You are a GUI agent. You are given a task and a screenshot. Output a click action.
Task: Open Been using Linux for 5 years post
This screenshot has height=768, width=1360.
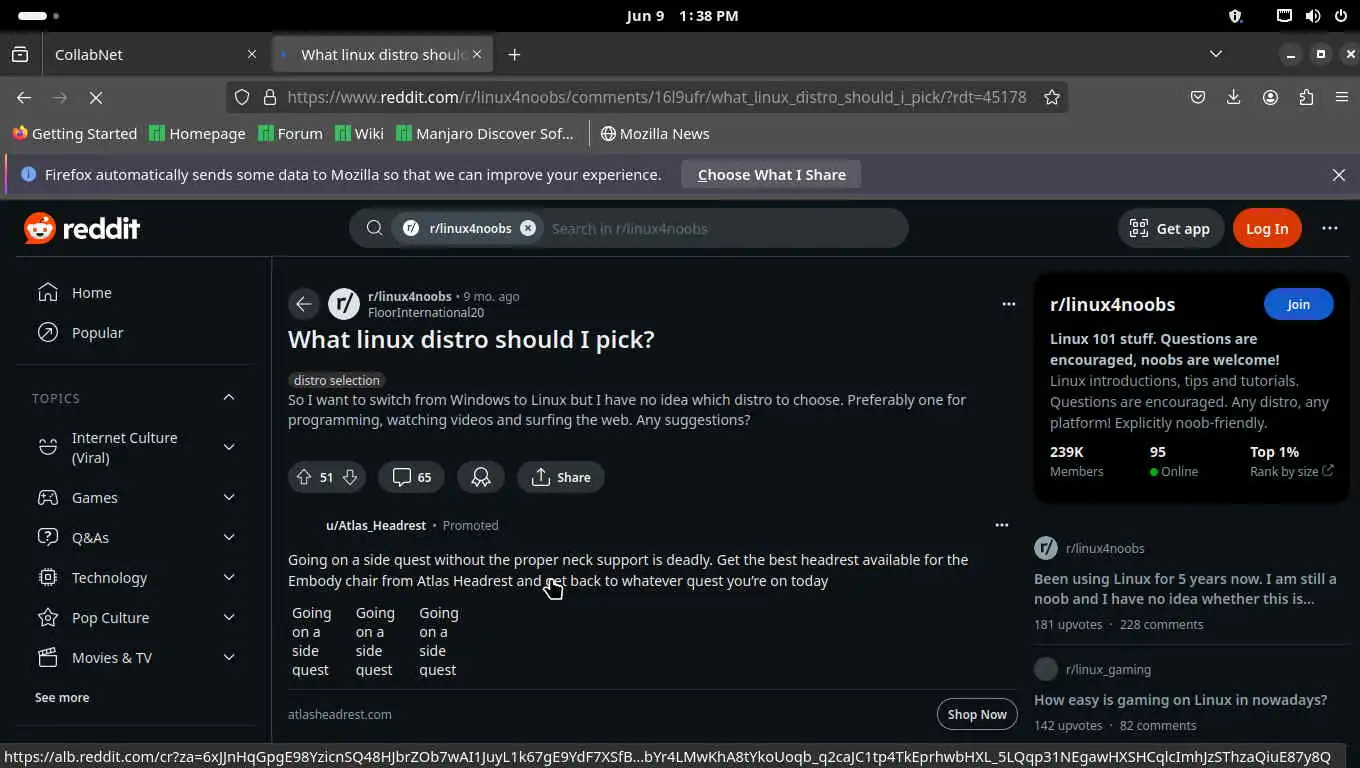click(x=1185, y=588)
